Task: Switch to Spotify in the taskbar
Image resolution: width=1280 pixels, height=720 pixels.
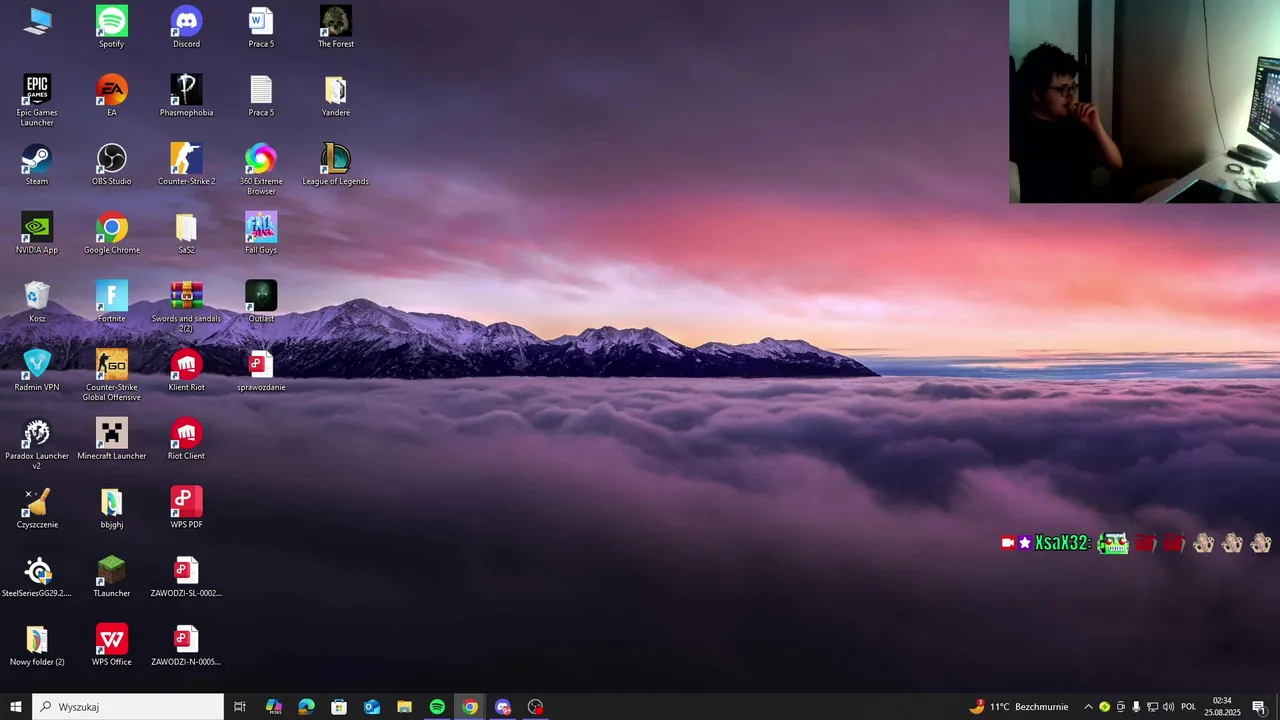Action: pyautogui.click(x=437, y=707)
